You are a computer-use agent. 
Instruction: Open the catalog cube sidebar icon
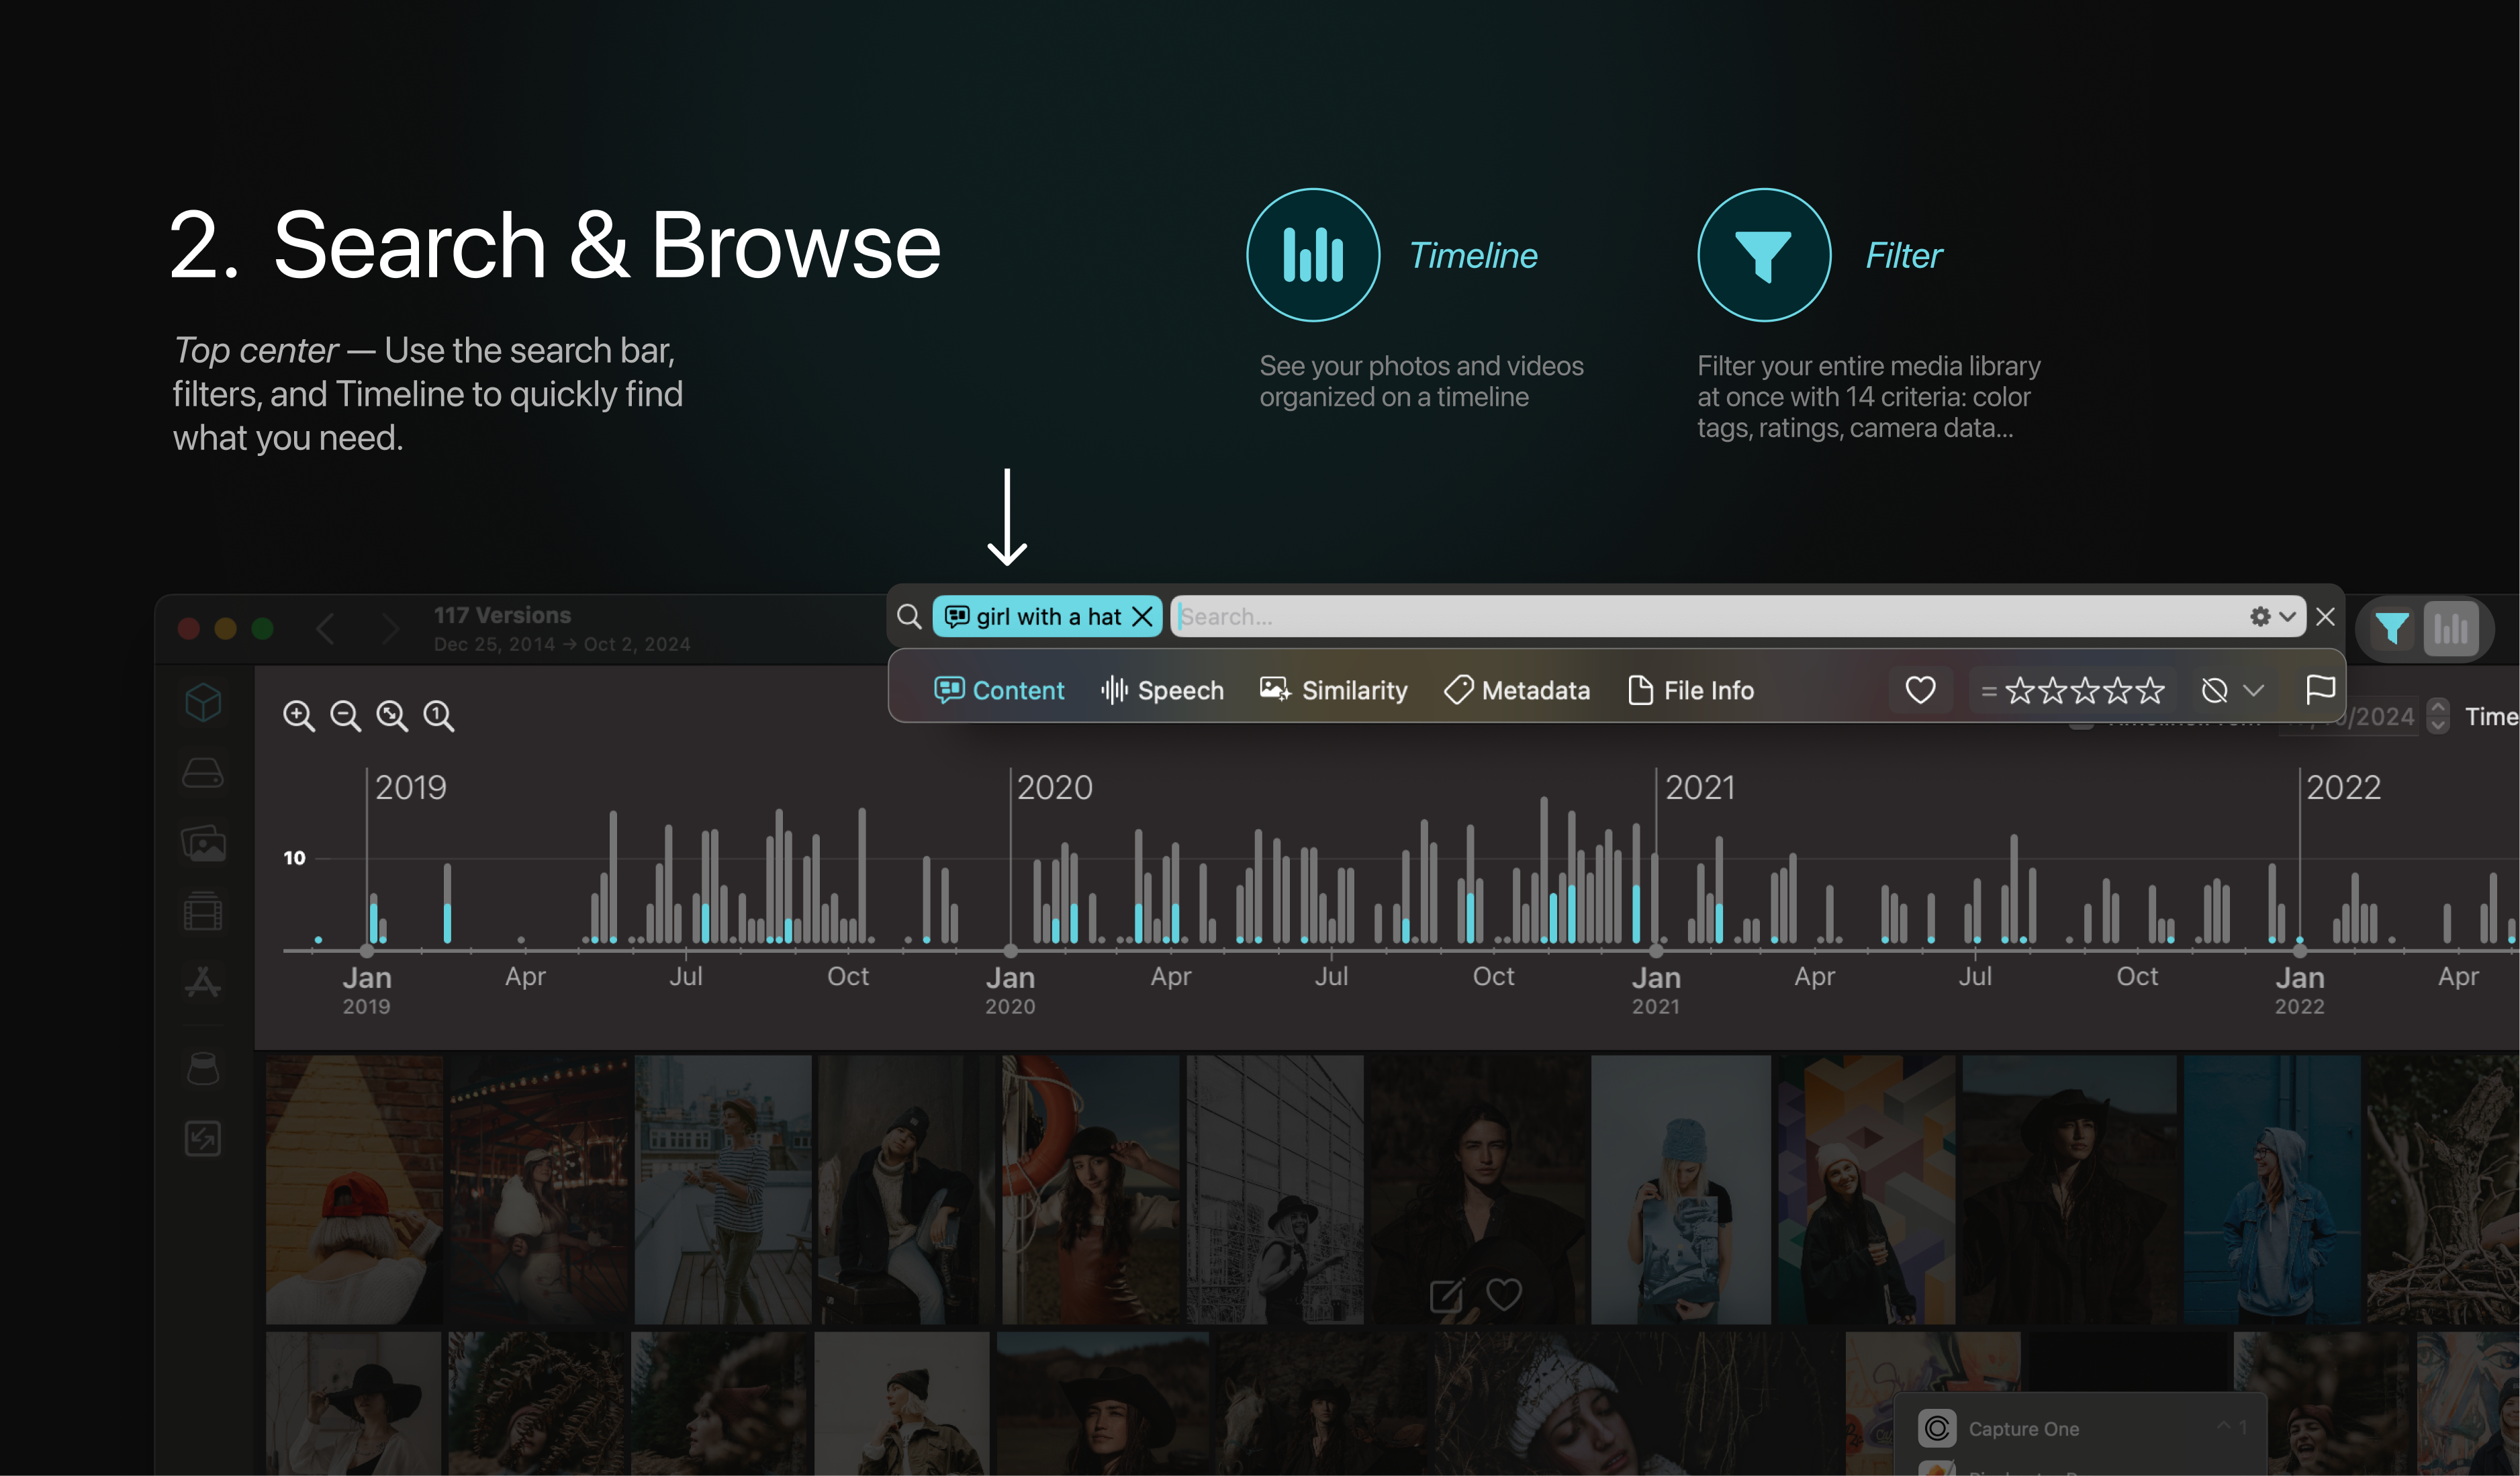coord(203,702)
